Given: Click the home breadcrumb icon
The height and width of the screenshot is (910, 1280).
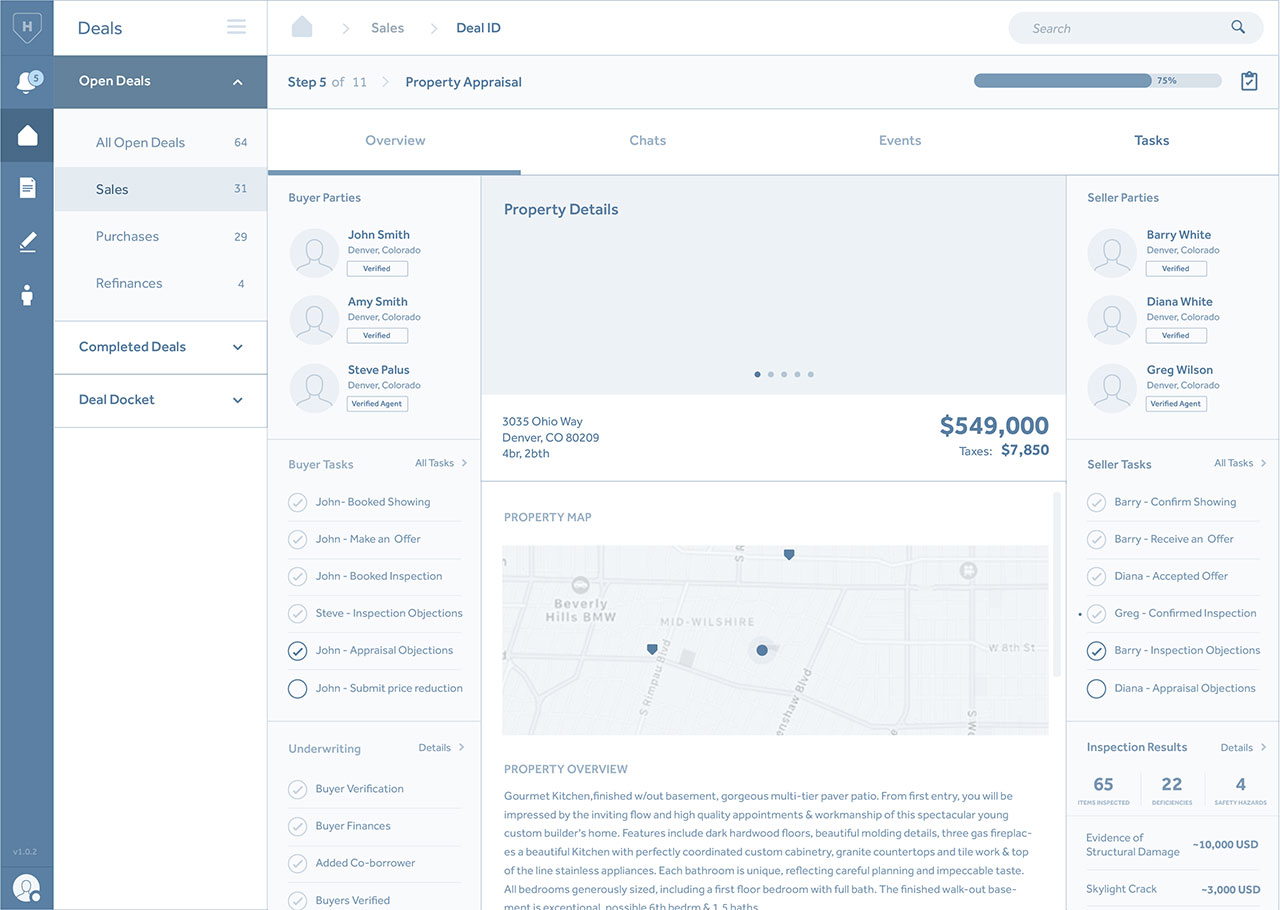Looking at the screenshot, I should (x=302, y=27).
